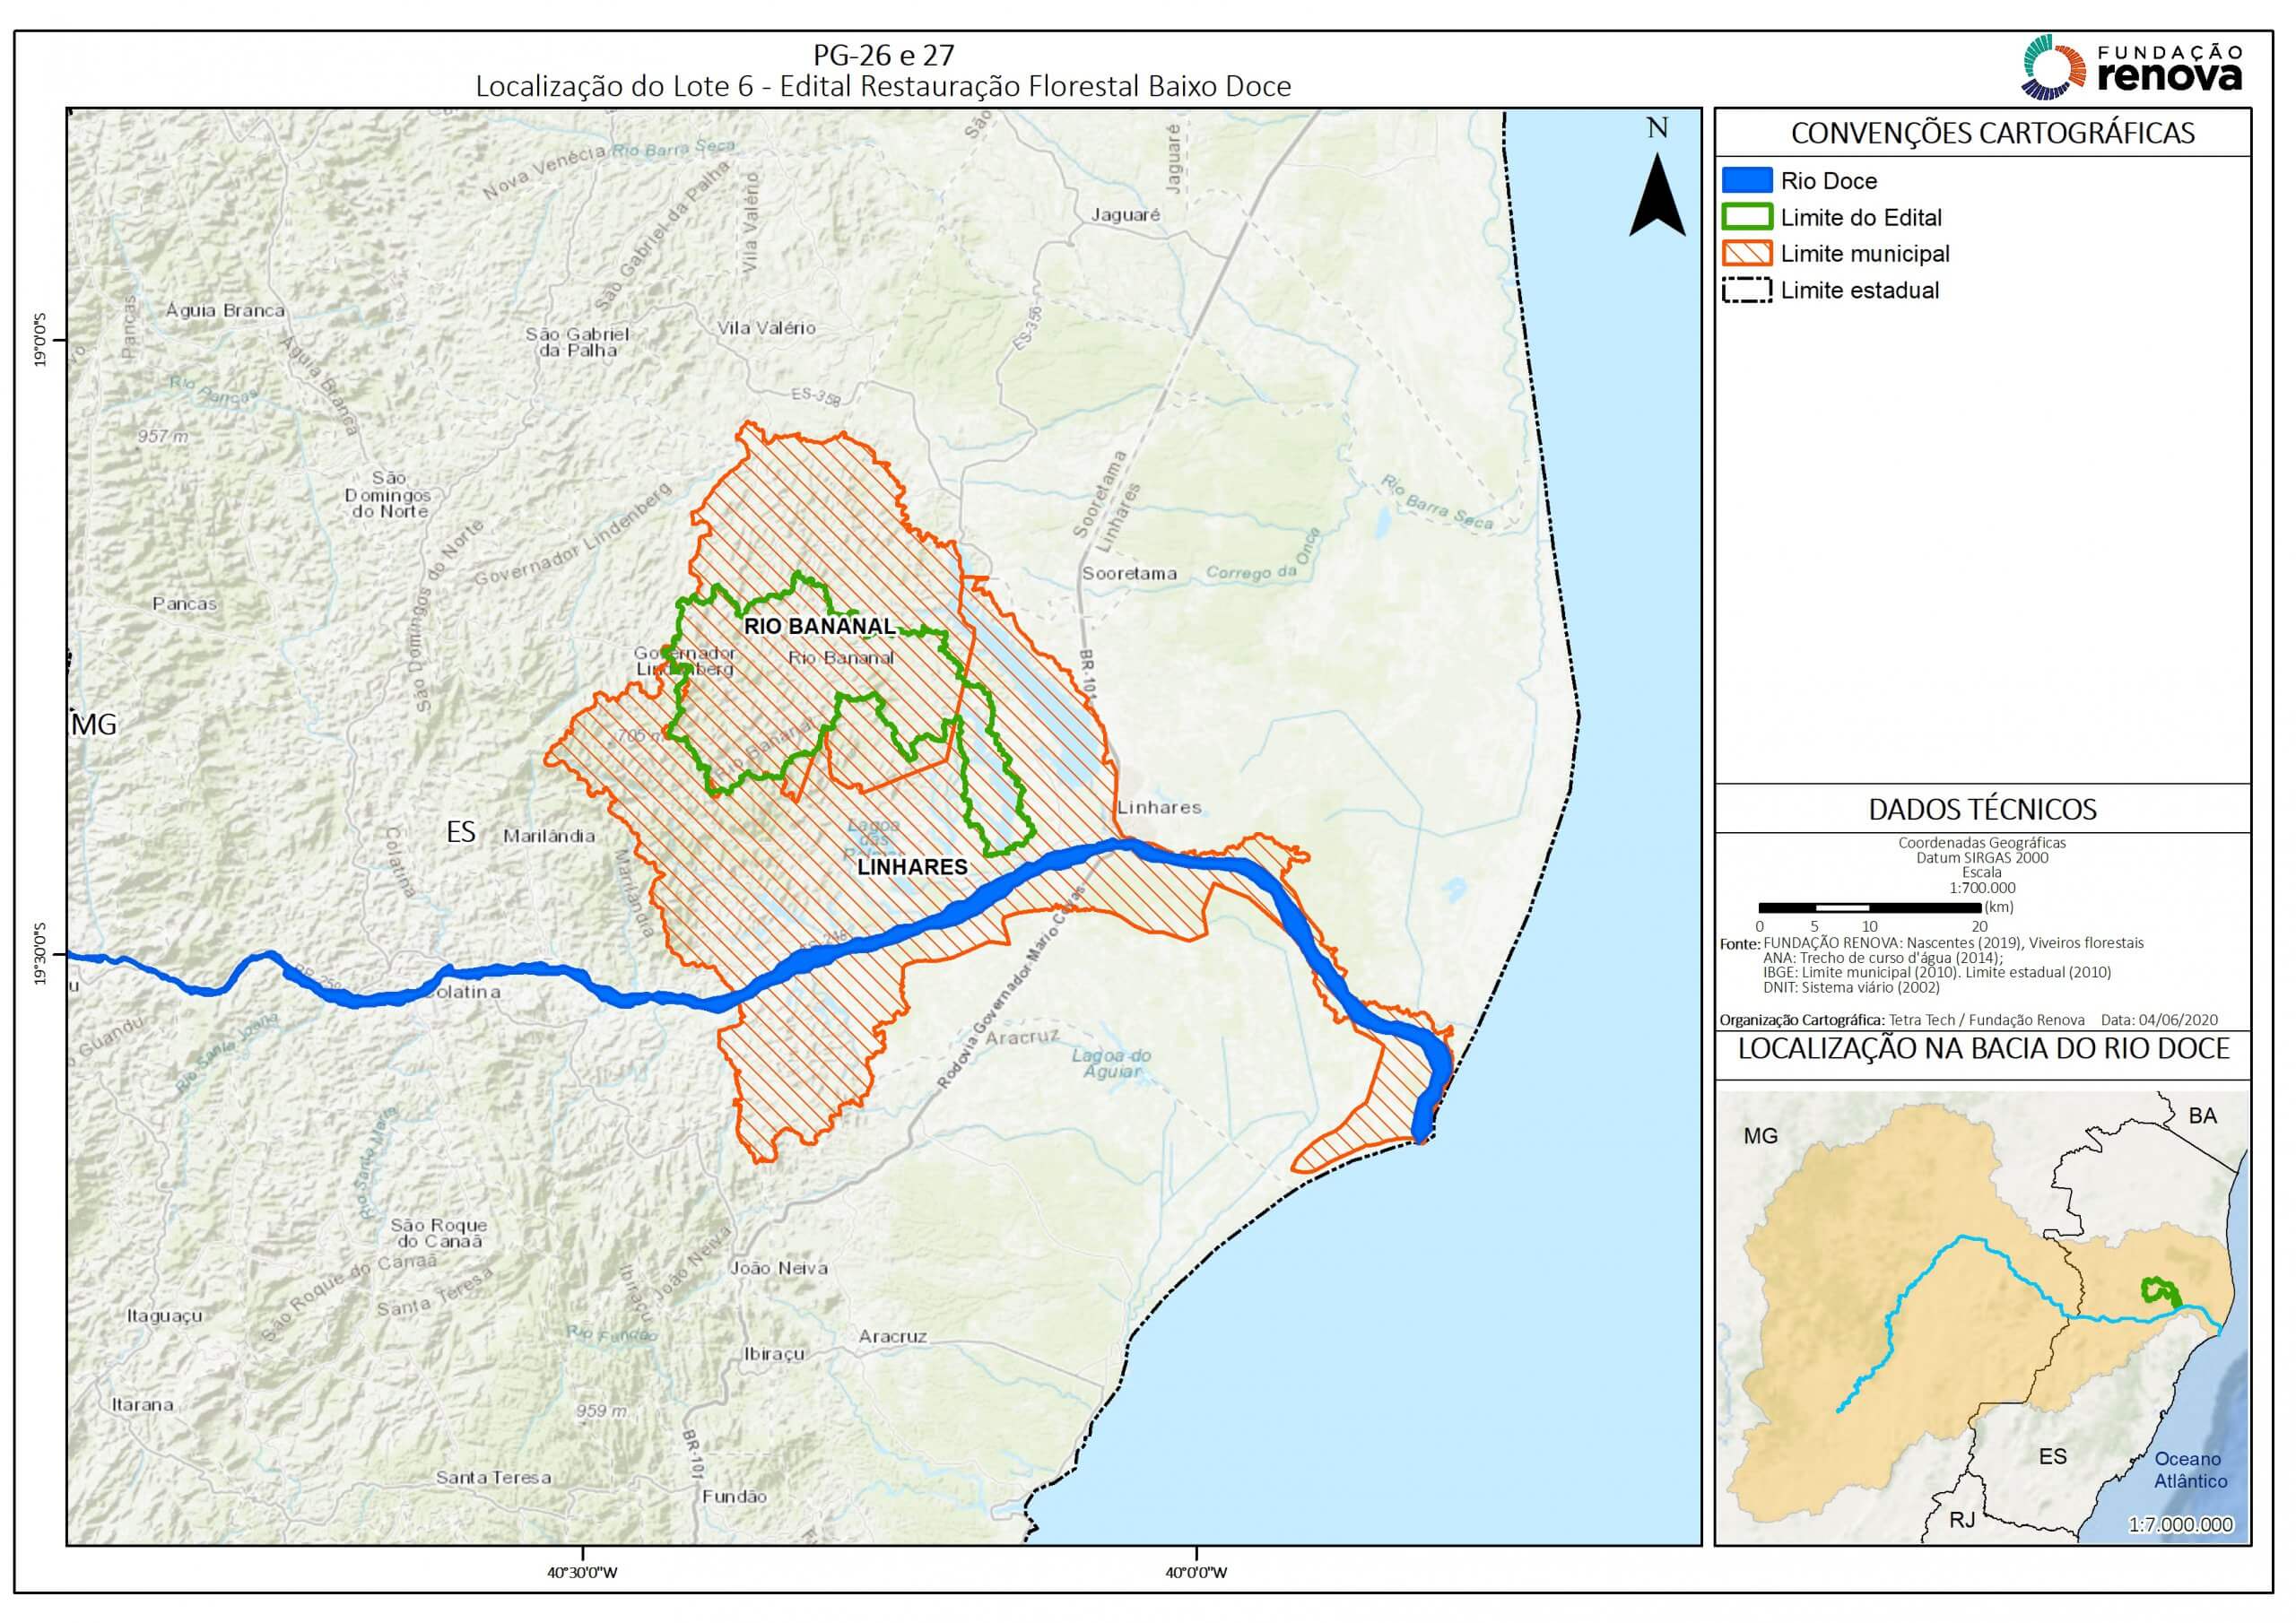Click the map title text PG-26 e 27
This screenshot has width=2296, height=1623.
coord(883,54)
